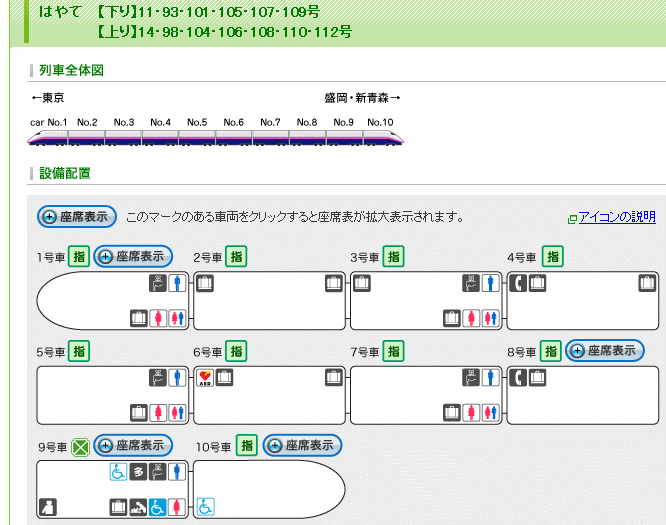Click the 指 reserved badge beside 1号車

coord(79,257)
